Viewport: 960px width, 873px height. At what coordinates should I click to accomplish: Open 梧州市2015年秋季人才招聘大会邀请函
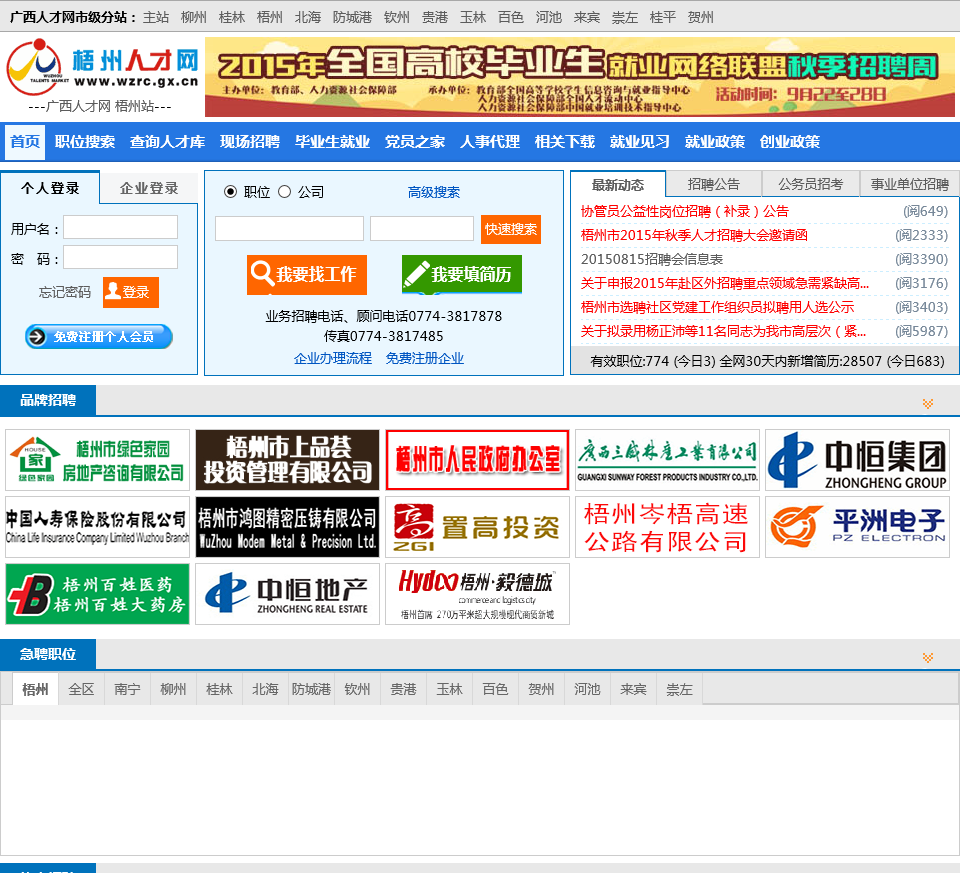pyautogui.click(x=694, y=235)
